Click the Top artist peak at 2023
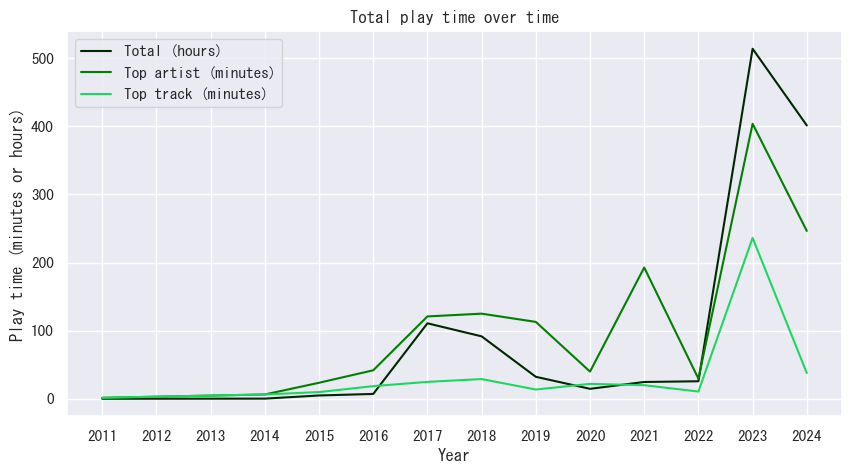The height and width of the screenshot is (473, 852). click(x=753, y=123)
